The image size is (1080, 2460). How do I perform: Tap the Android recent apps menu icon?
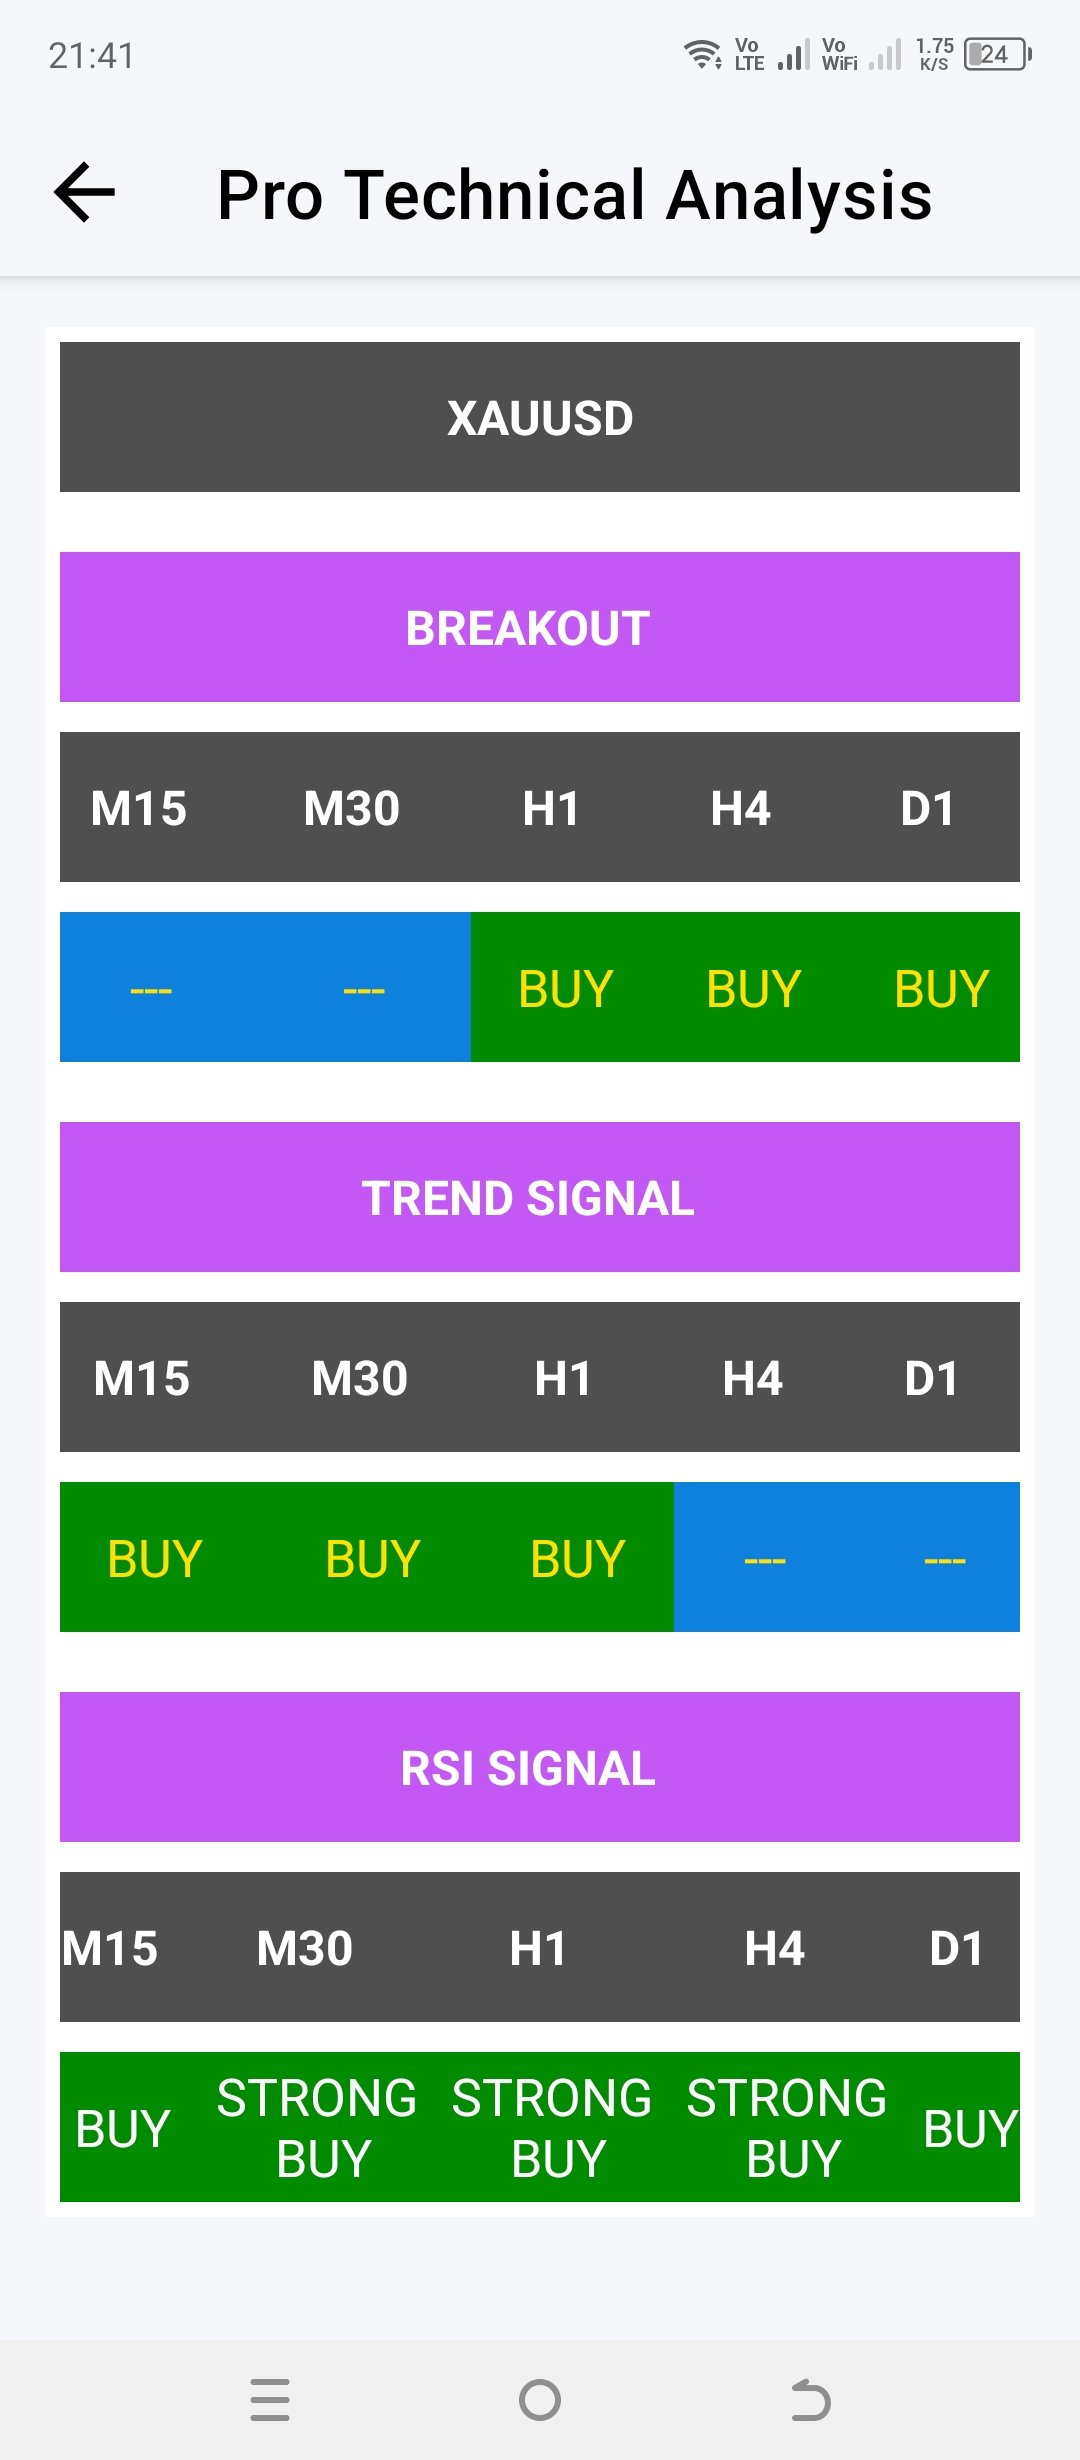point(270,2399)
